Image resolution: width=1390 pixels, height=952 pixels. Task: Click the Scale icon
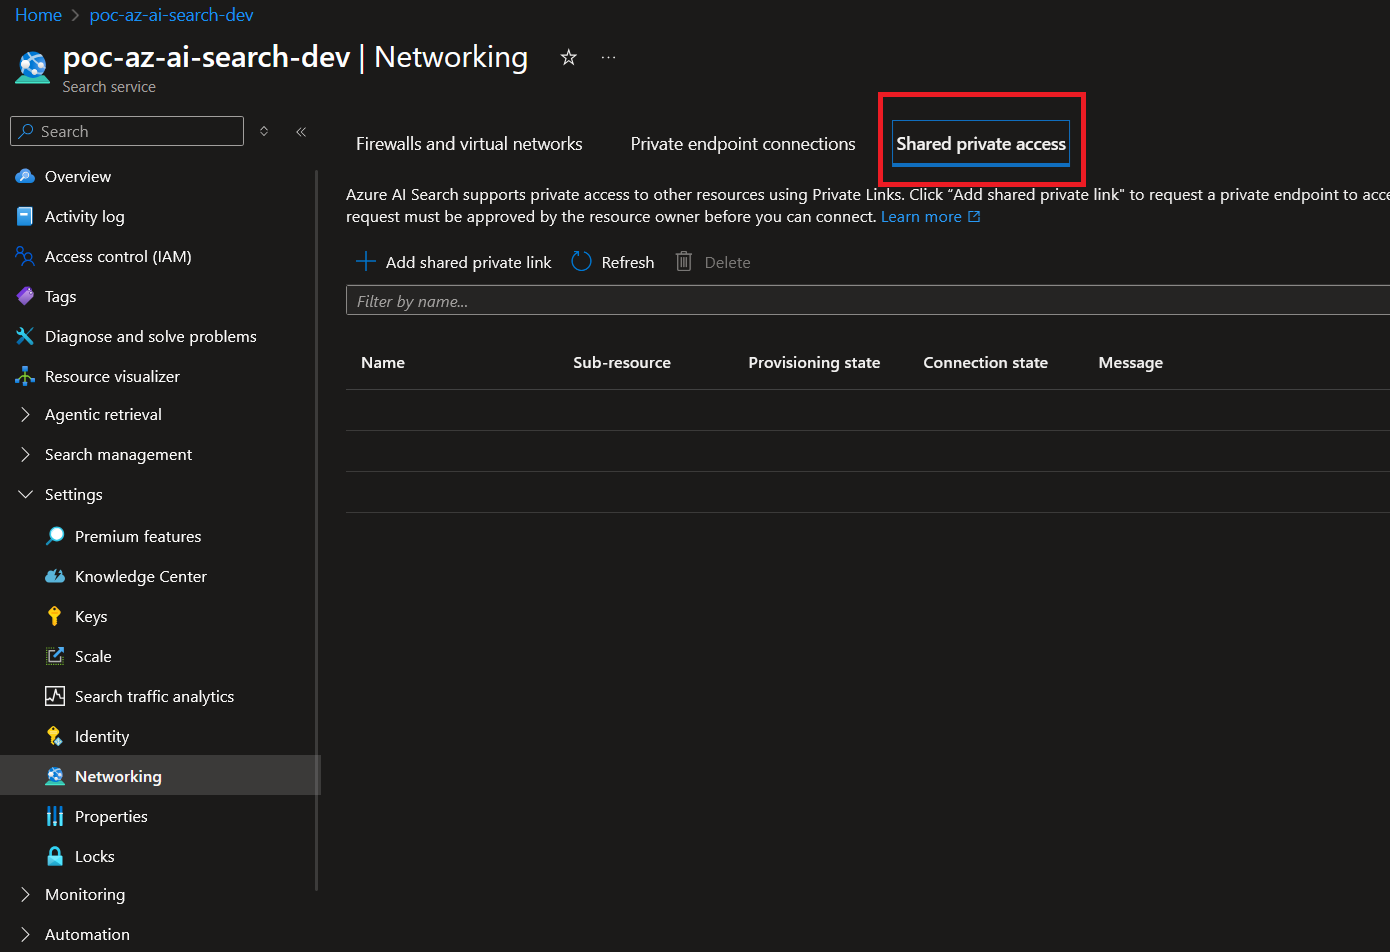(x=55, y=656)
